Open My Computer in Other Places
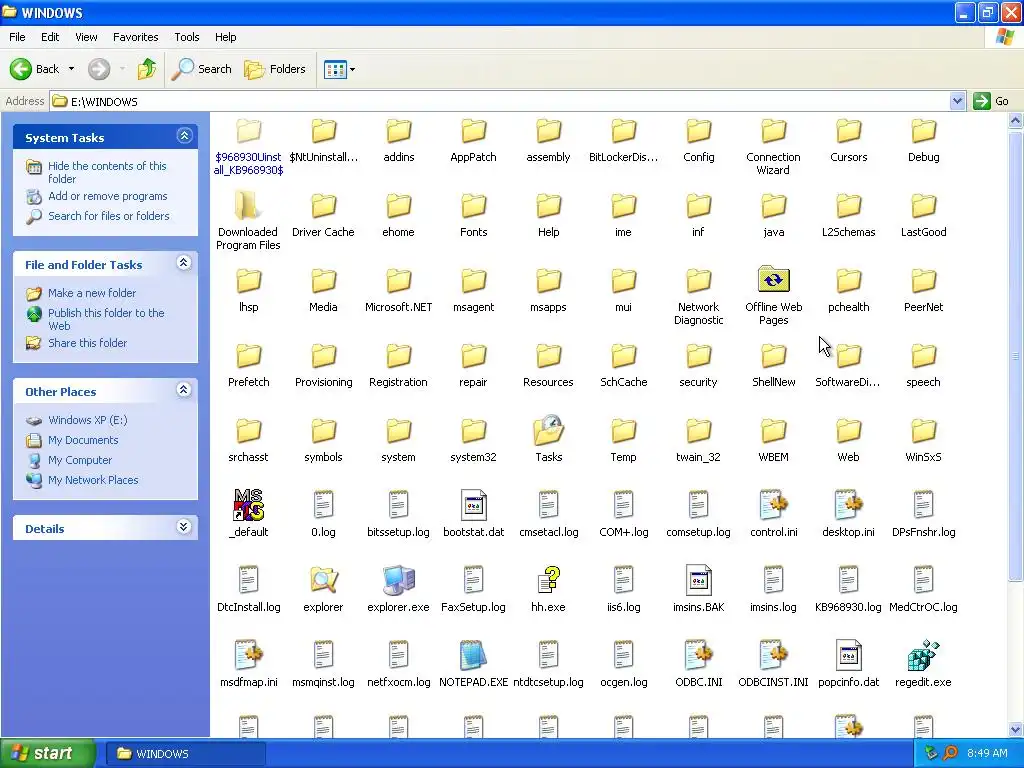Screen dimensions: 1024x768 coord(80,460)
